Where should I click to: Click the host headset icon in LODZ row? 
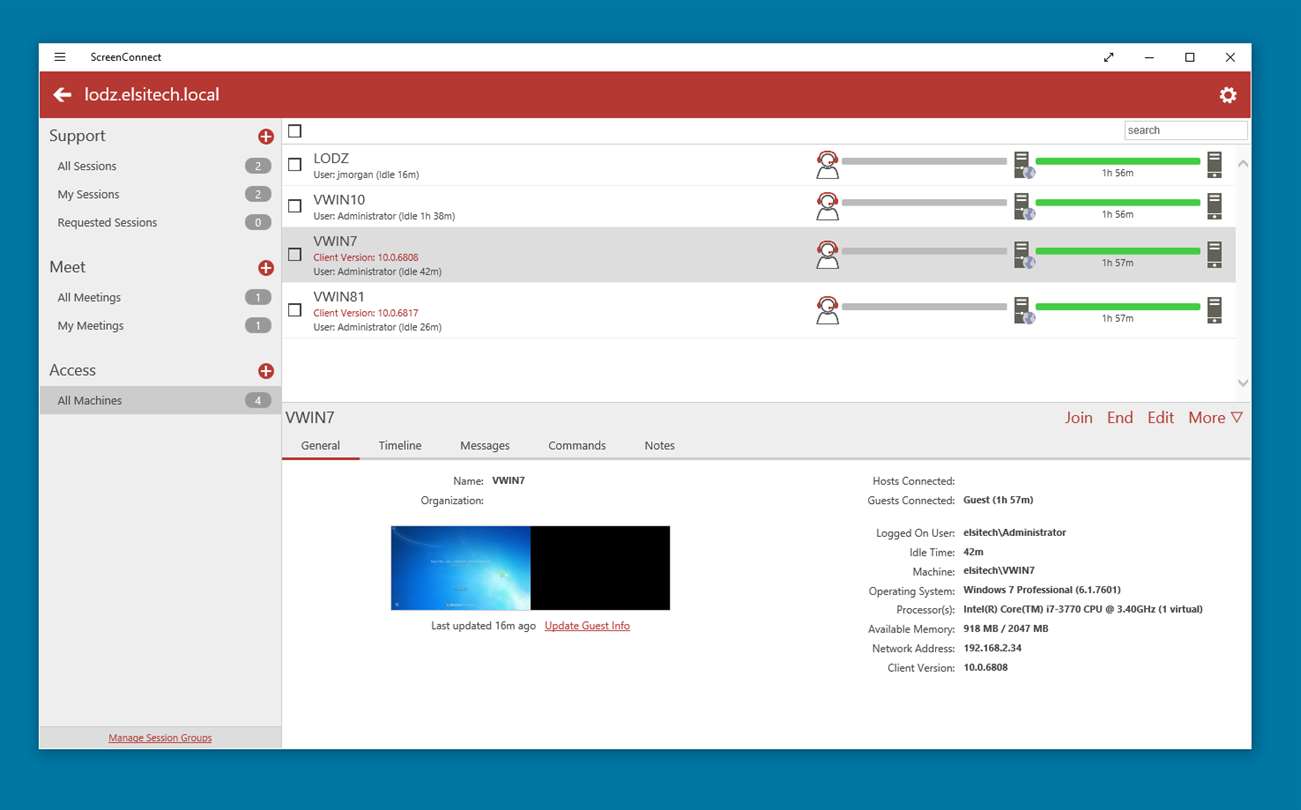[827, 164]
